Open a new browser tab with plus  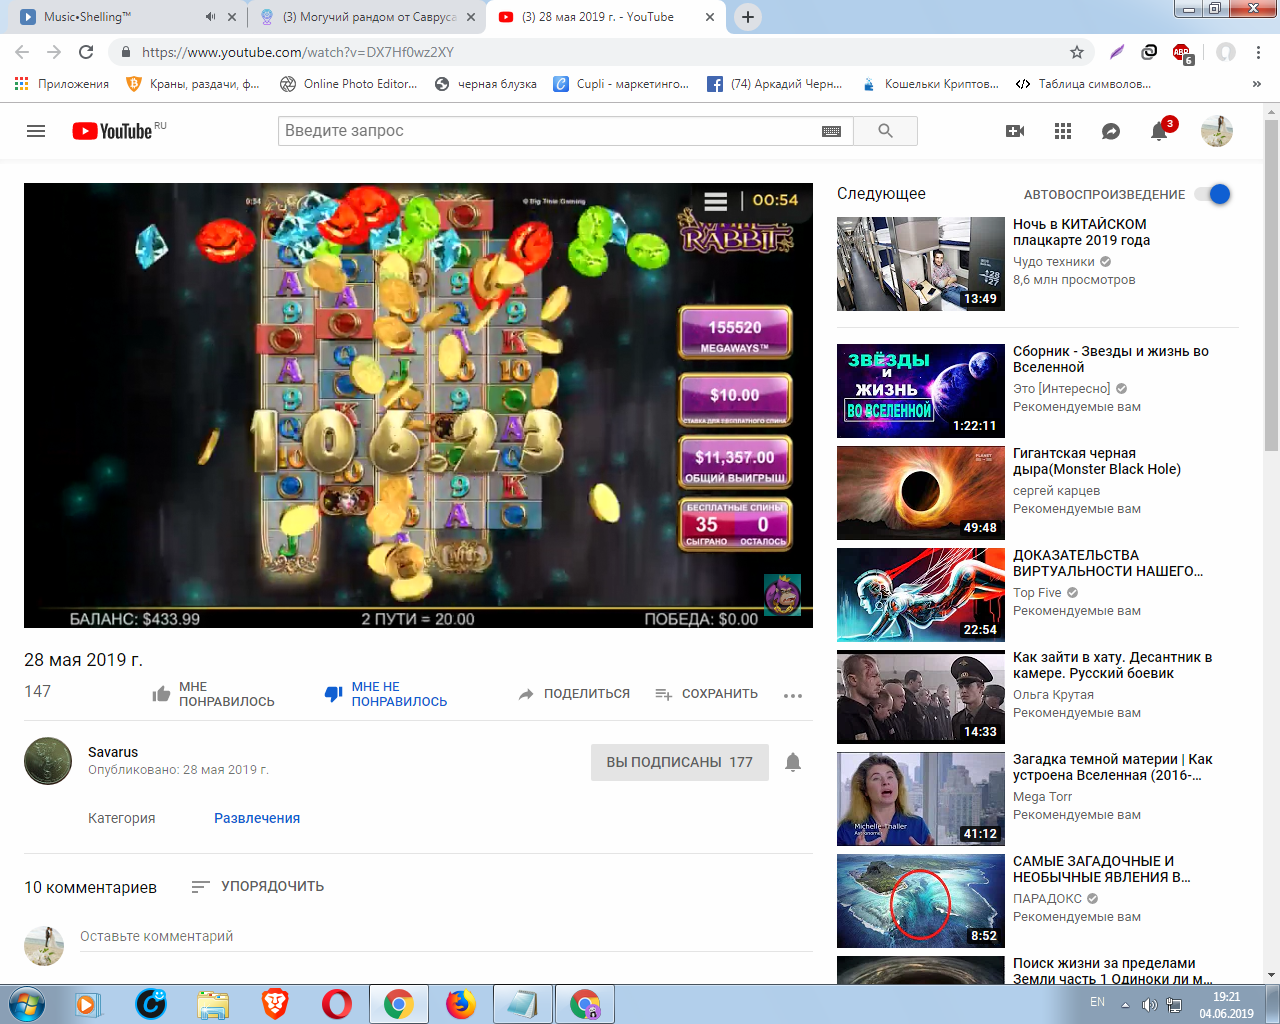click(x=748, y=17)
